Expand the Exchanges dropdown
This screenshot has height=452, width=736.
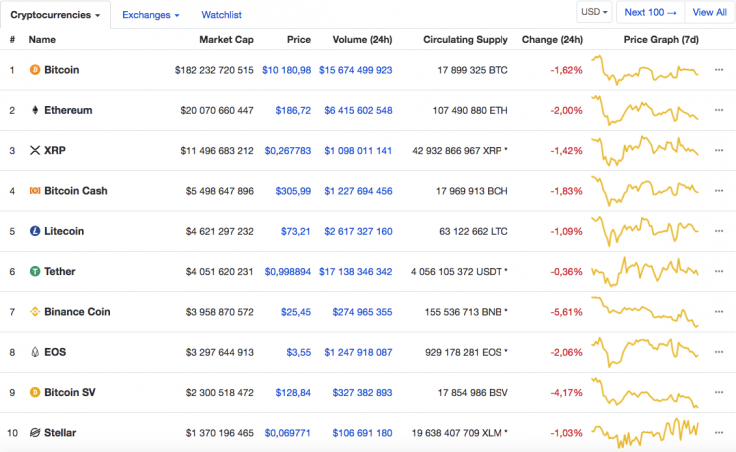(x=150, y=15)
